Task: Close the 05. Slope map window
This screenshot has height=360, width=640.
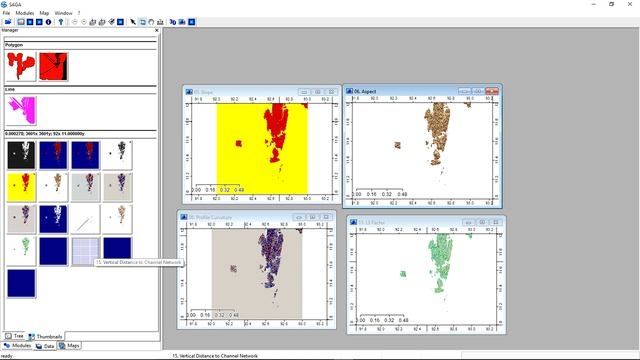Action: 331,92
